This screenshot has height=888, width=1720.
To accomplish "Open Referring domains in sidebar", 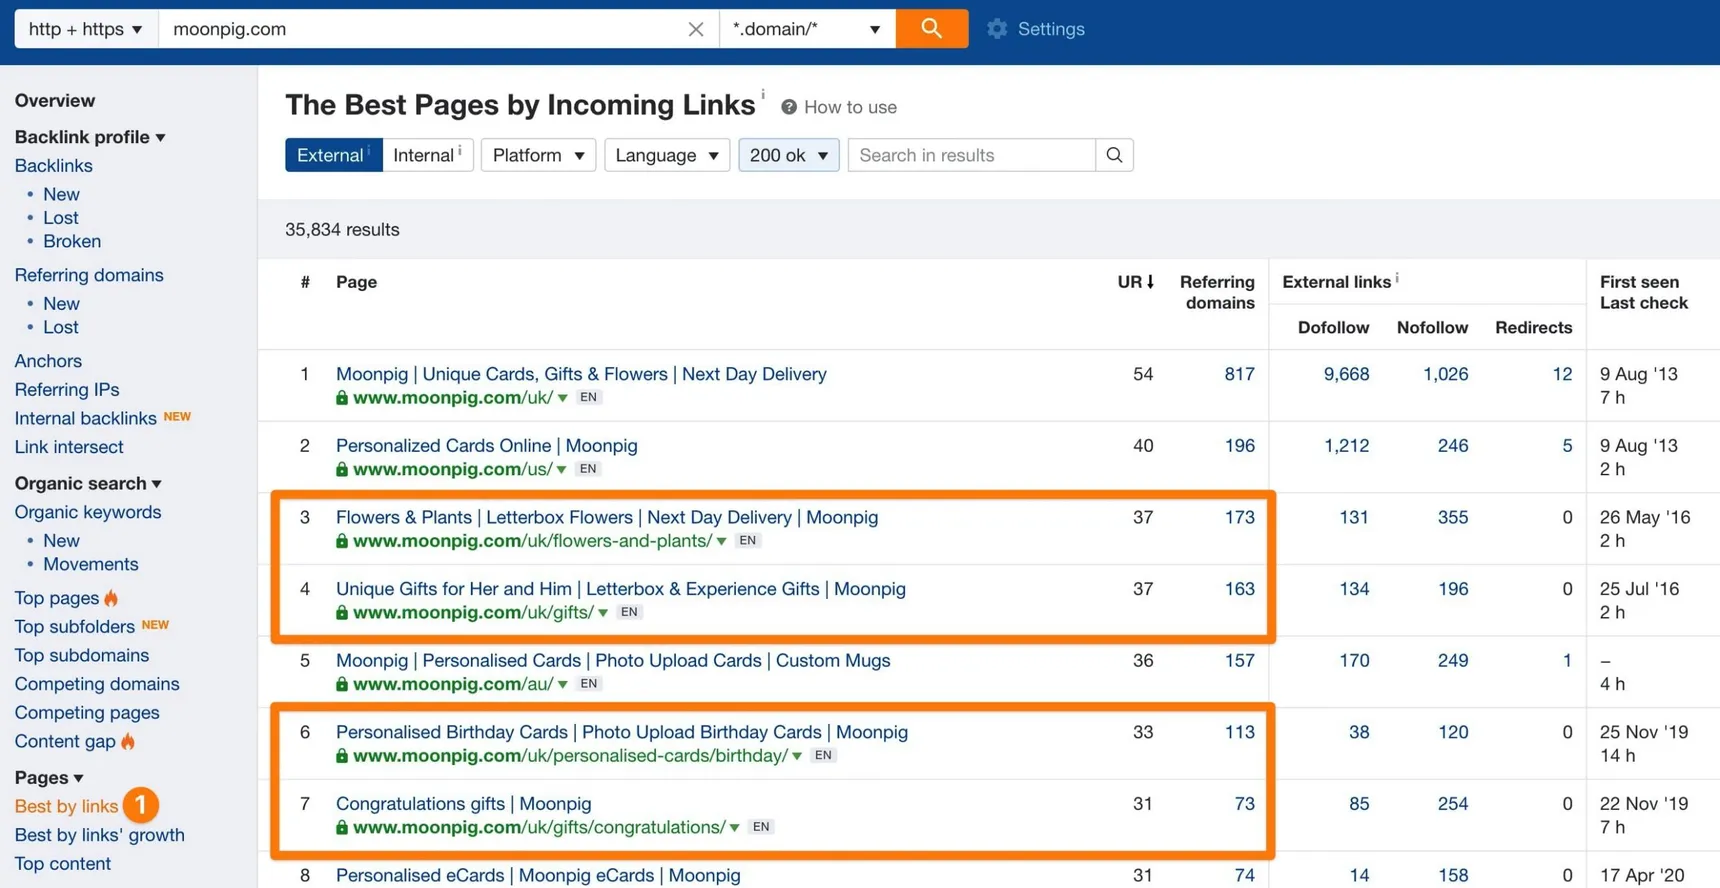I will click(x=89, y=275).
